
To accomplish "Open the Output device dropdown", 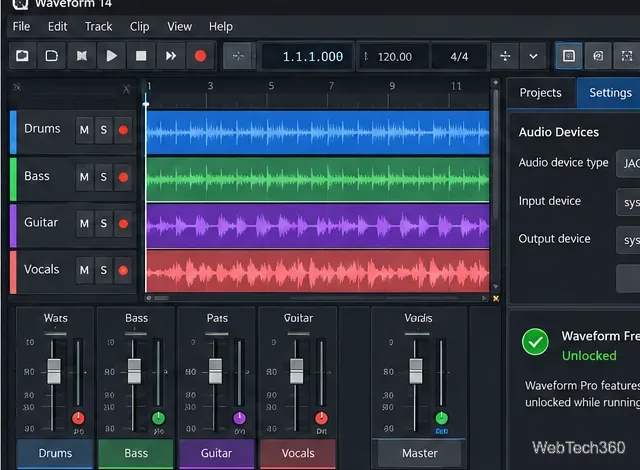I will (628, 240).
